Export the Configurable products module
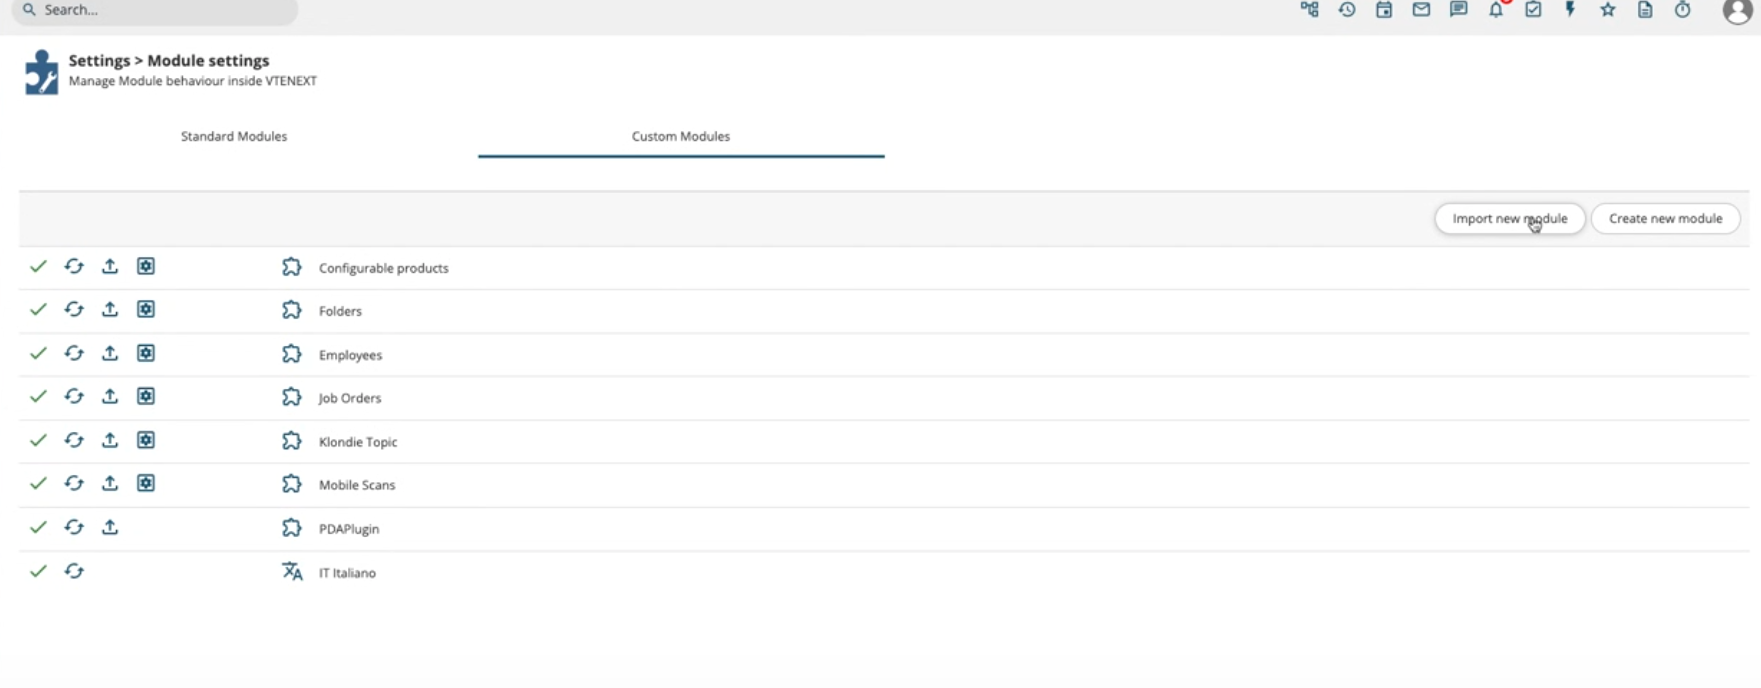Image resolution: width=1761 pixels, height=688 pixels. pyautogui.click(x=110, y=266)
